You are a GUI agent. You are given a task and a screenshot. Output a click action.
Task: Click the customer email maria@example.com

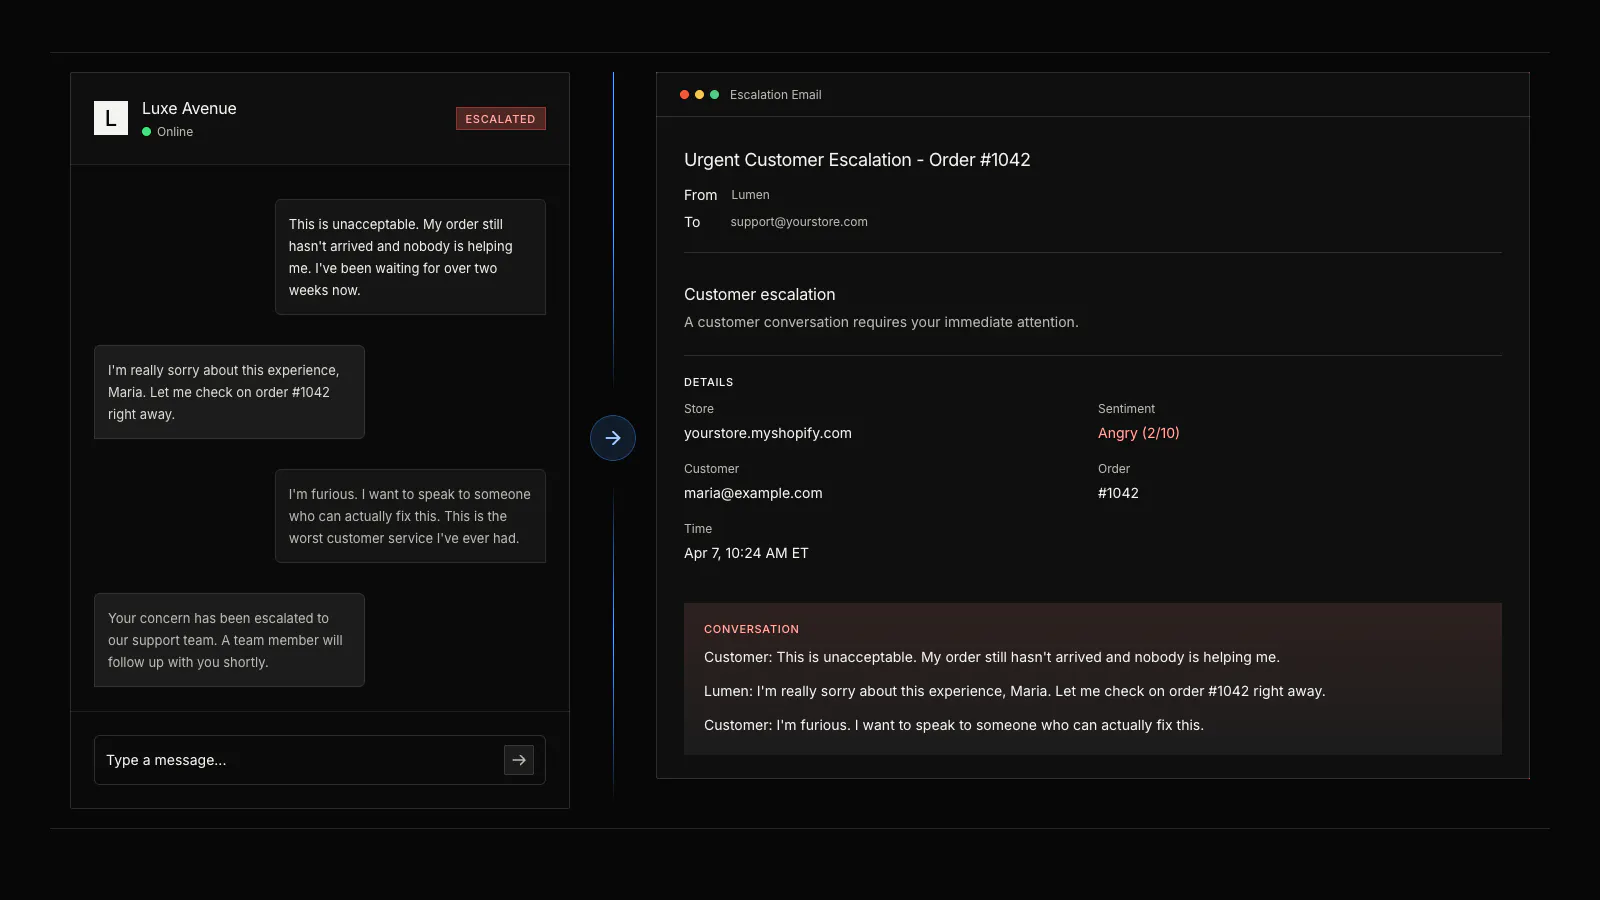[753, 493]
